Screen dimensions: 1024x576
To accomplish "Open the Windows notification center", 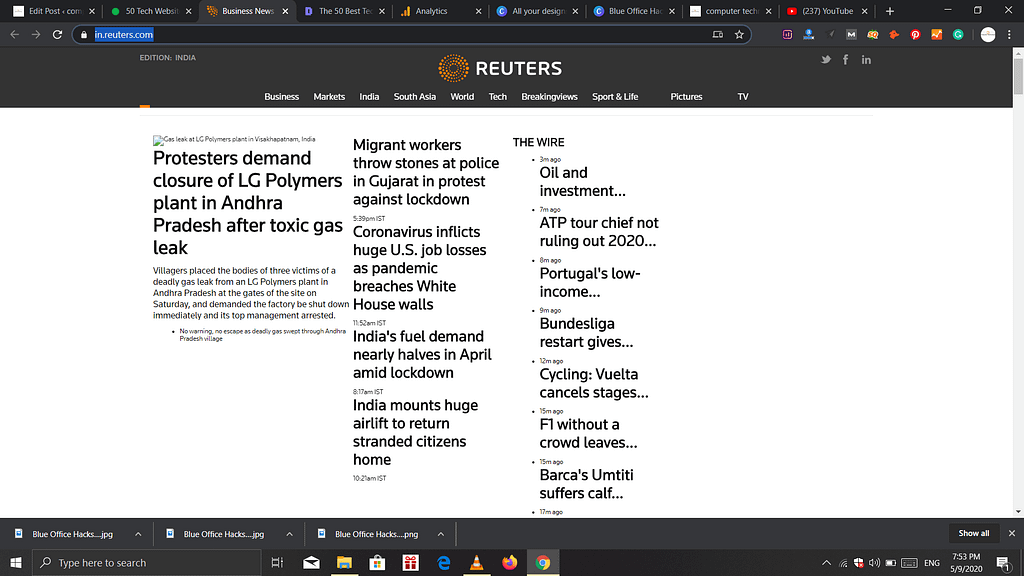I will coord(1004,562).
